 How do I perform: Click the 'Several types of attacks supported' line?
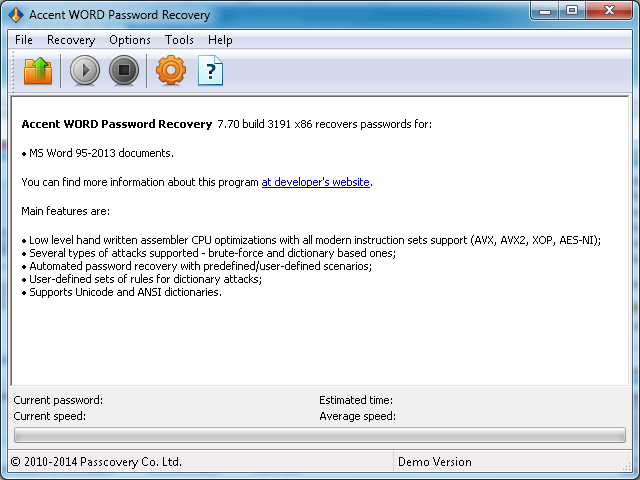(209, 253)
